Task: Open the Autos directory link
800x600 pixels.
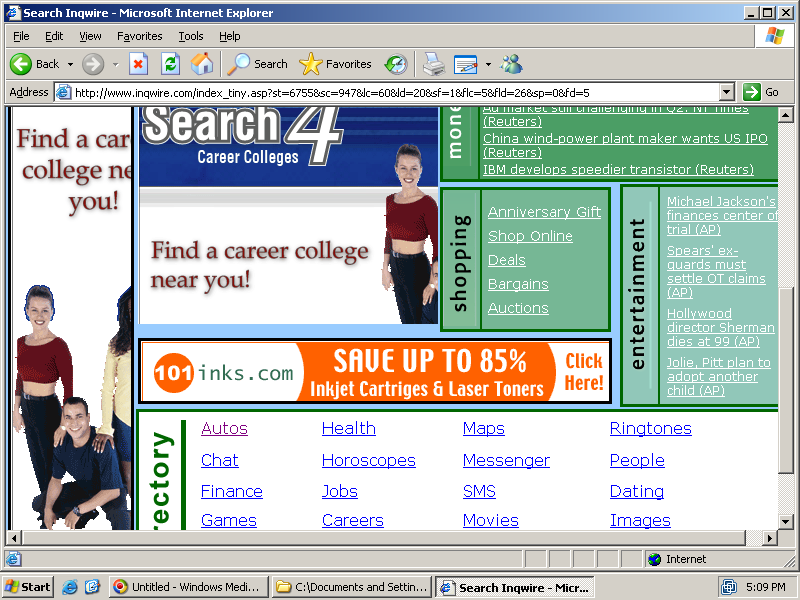Action: click(x=224, y=429)
